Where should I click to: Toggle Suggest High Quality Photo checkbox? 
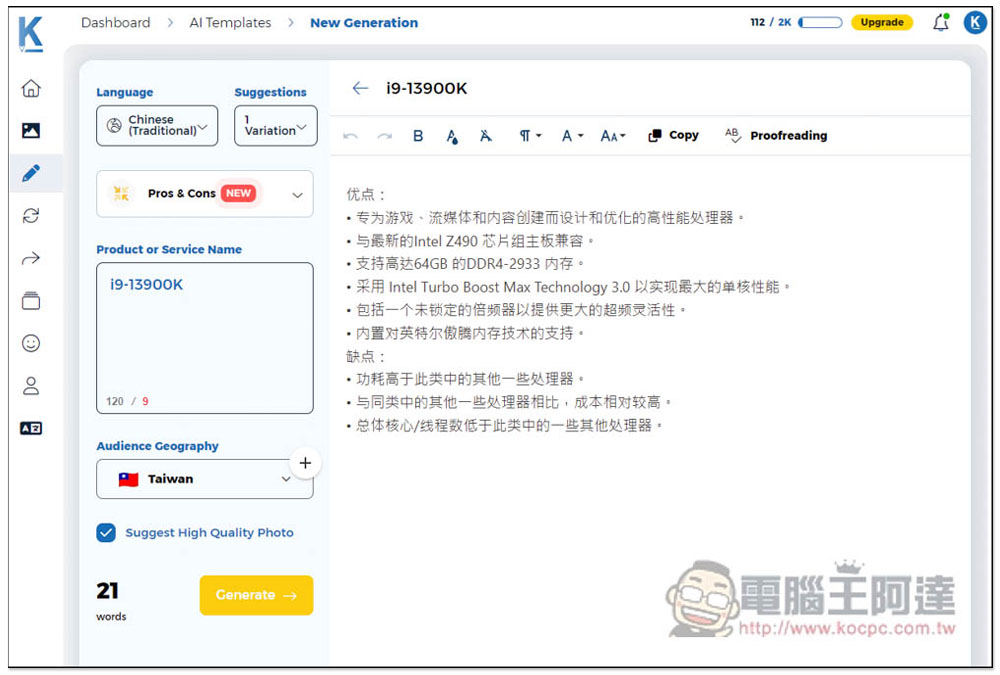106,533
